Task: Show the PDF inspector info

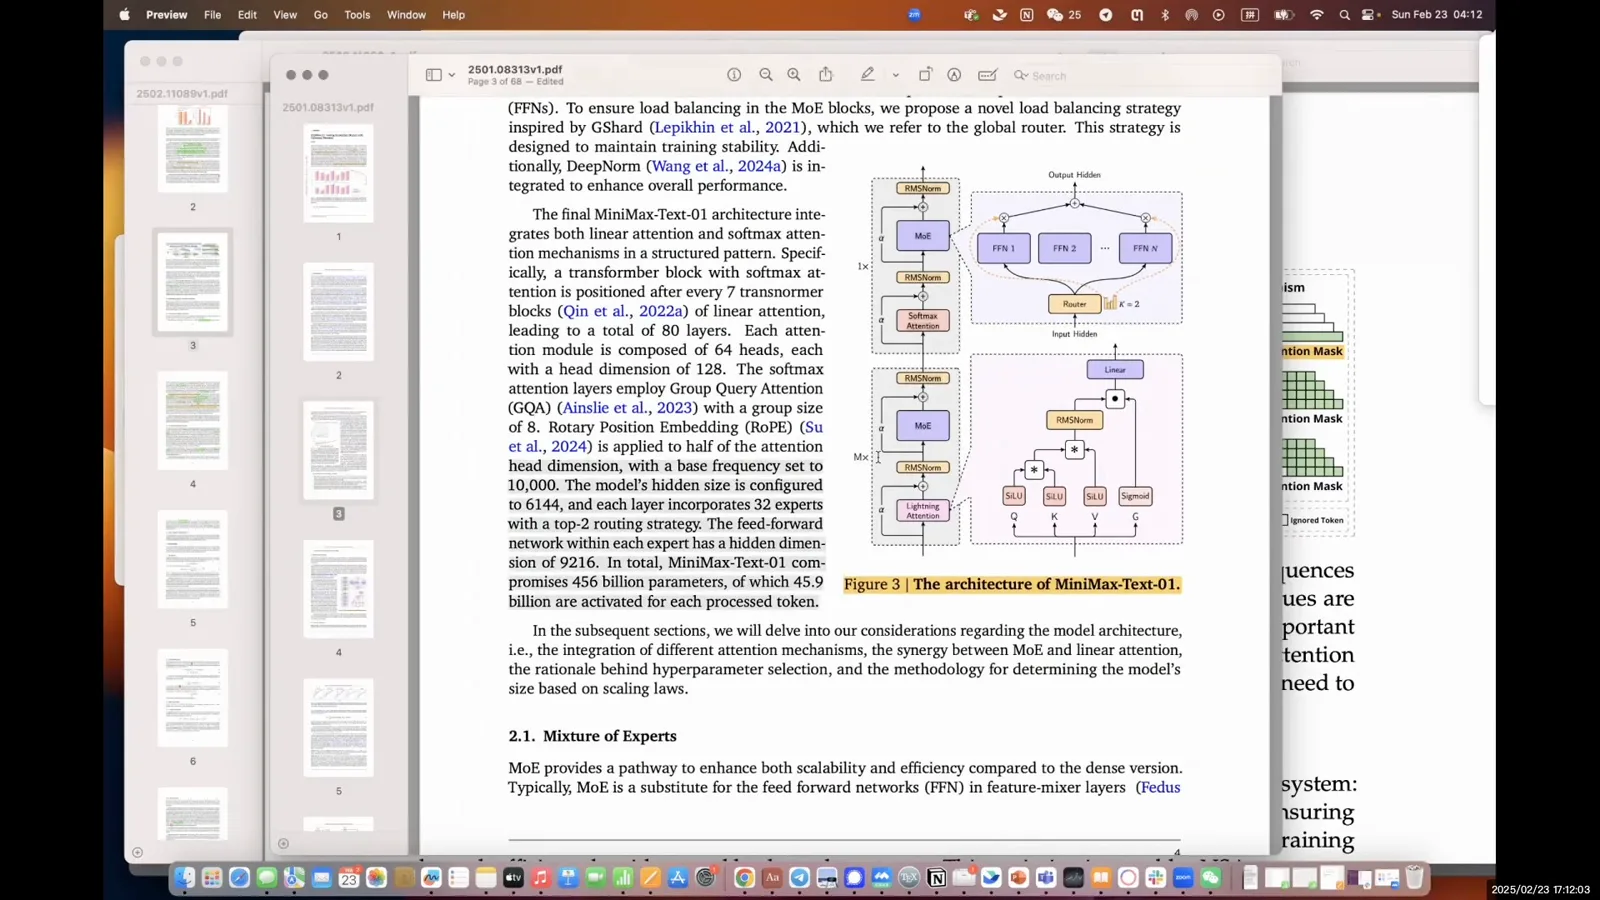Action: [x=734, y=75]
